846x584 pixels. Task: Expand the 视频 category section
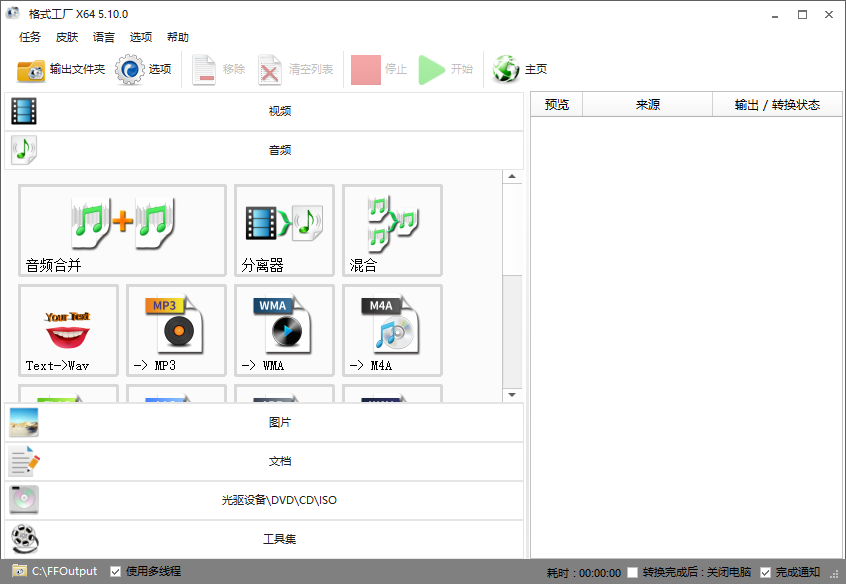[x=264, y=111]
